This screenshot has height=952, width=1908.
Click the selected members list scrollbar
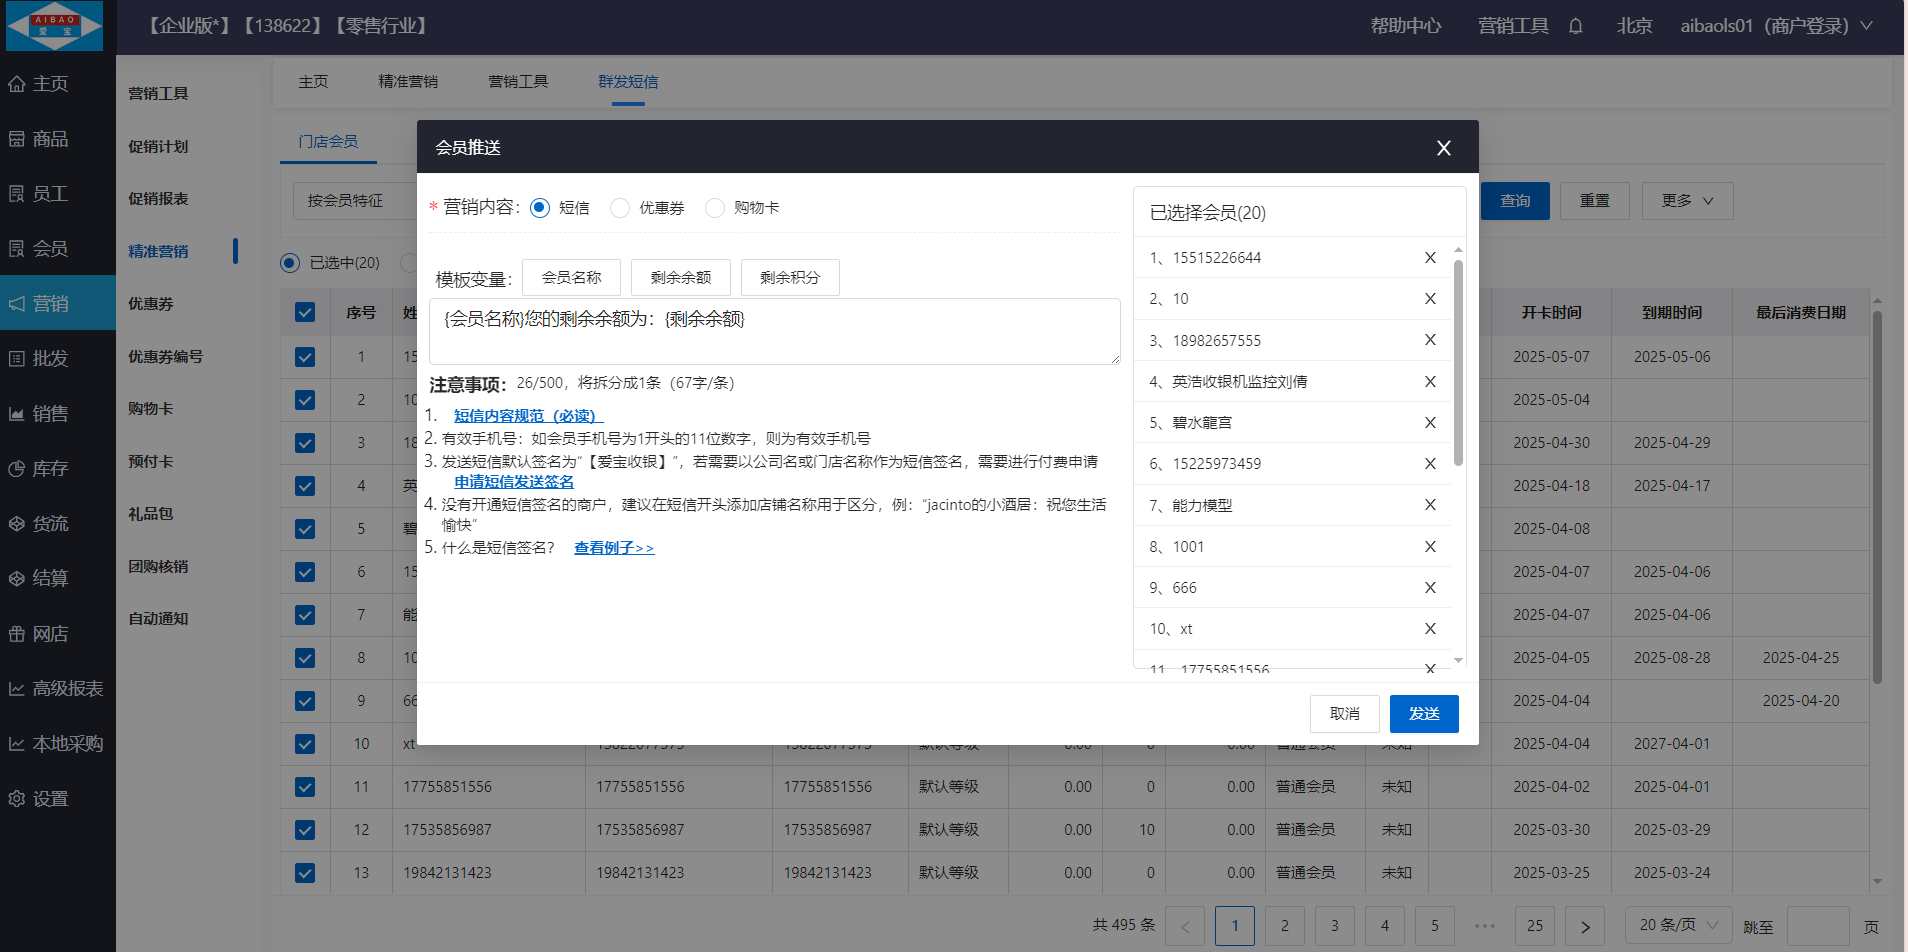pos(1458,362)
